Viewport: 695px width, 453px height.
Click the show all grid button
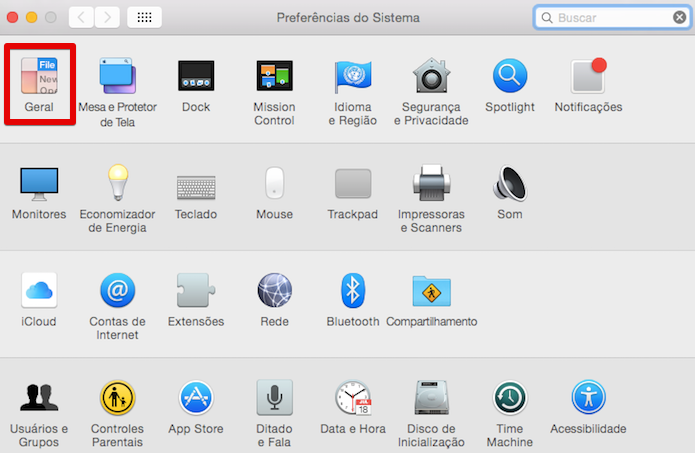pos(144,18)
